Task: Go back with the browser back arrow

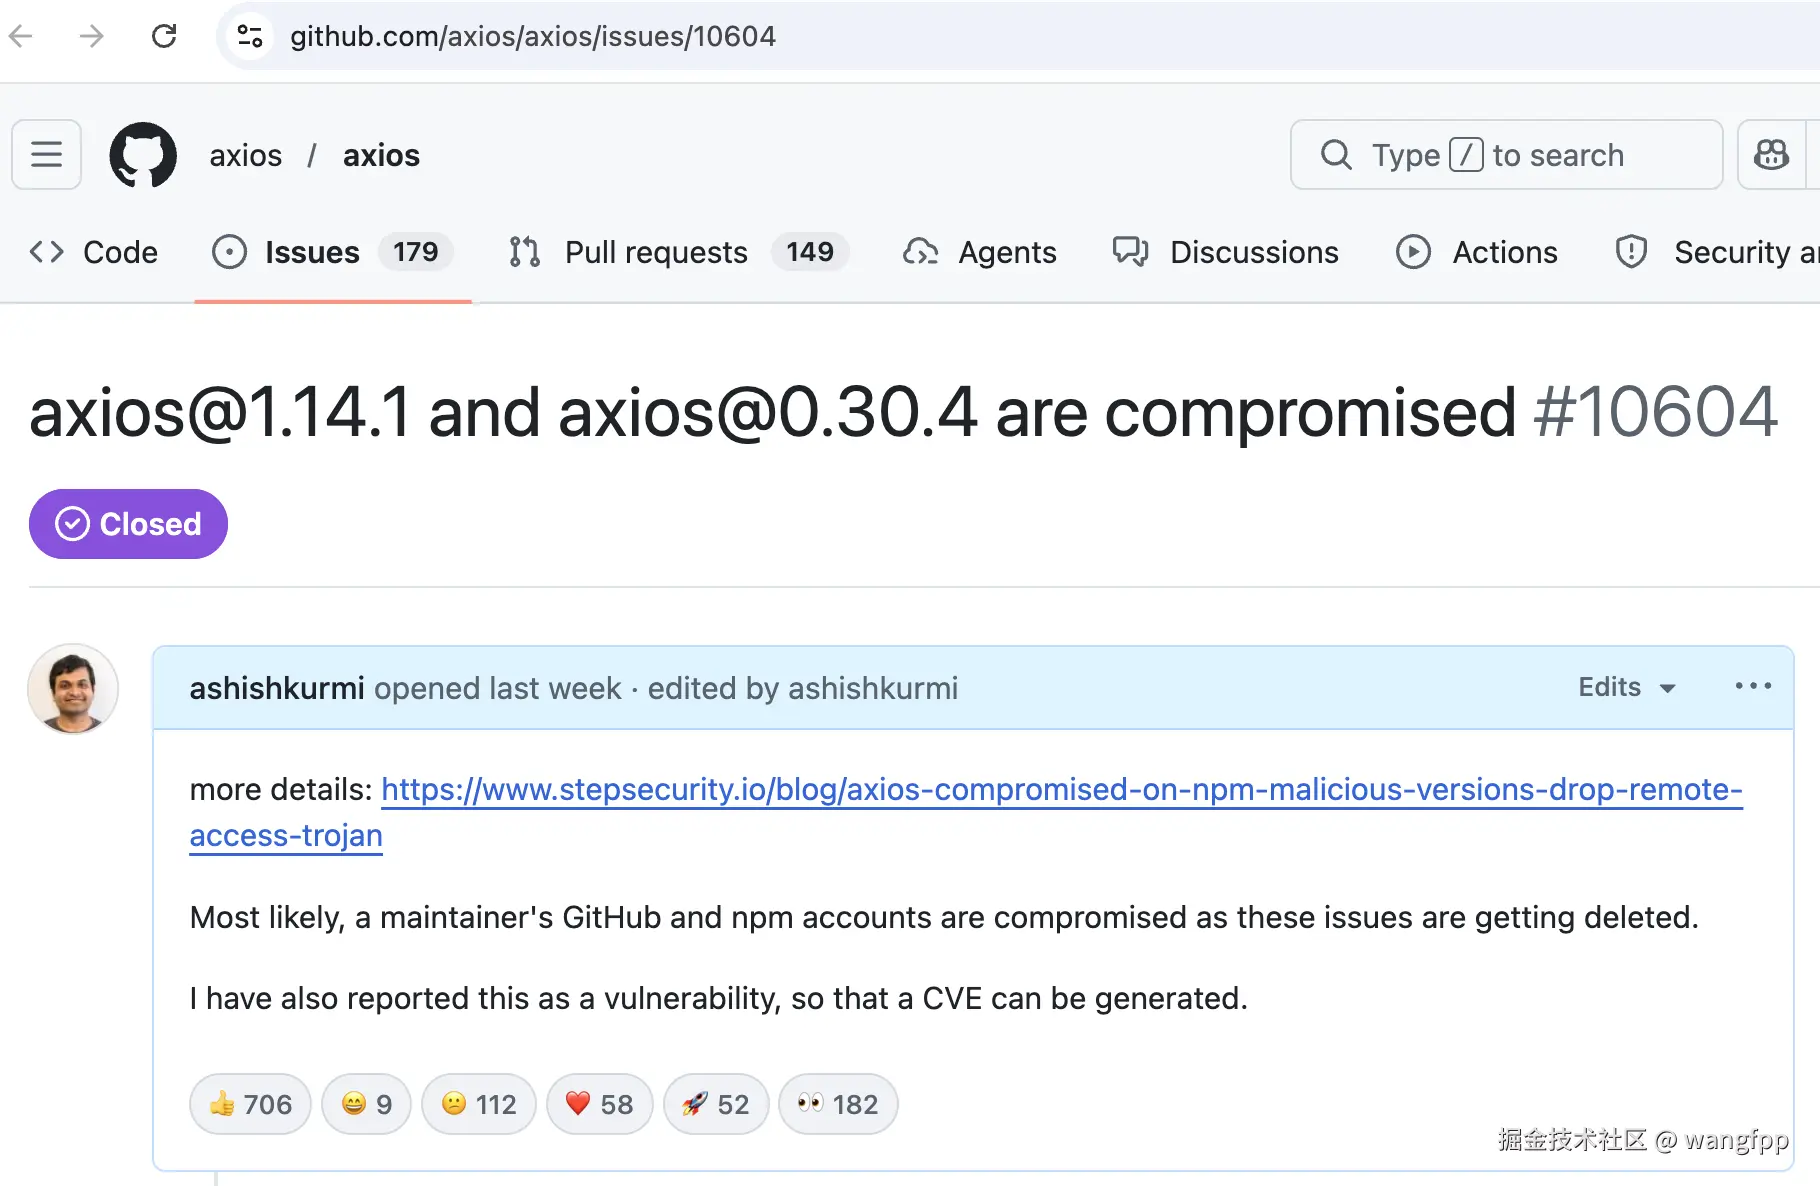Action: pos(21,37)
